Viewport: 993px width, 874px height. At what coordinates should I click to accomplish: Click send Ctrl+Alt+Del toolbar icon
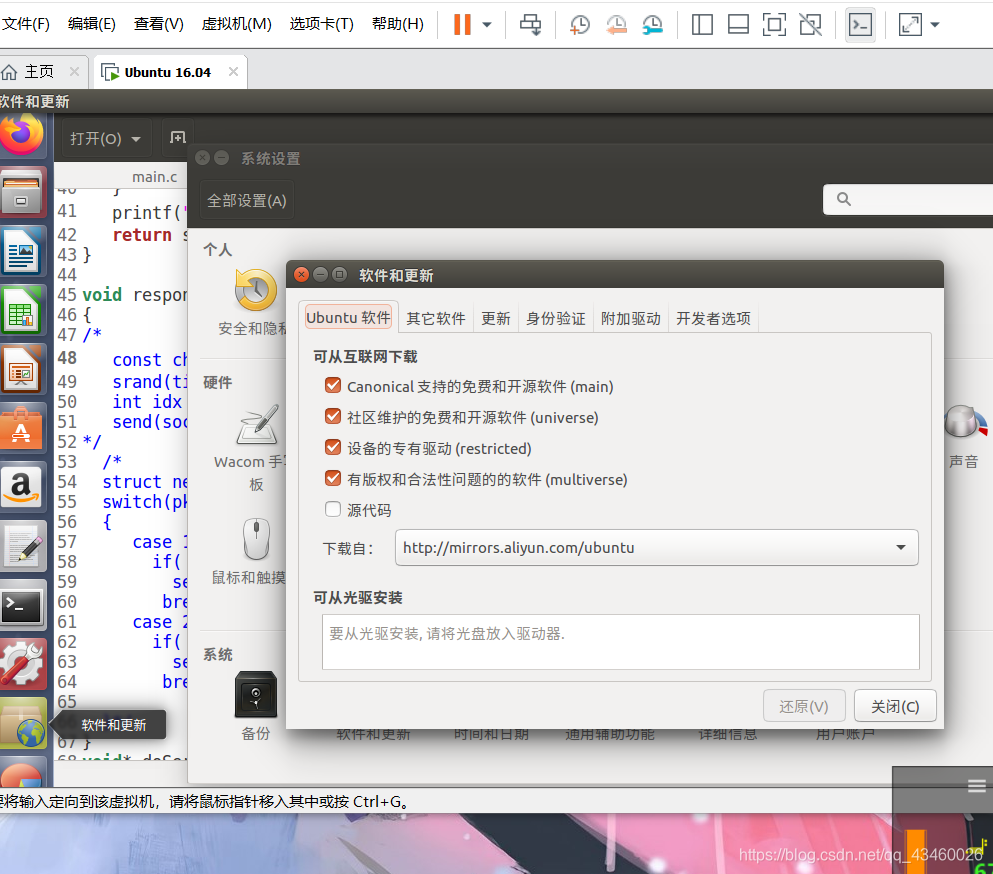[x=530, y=25]
